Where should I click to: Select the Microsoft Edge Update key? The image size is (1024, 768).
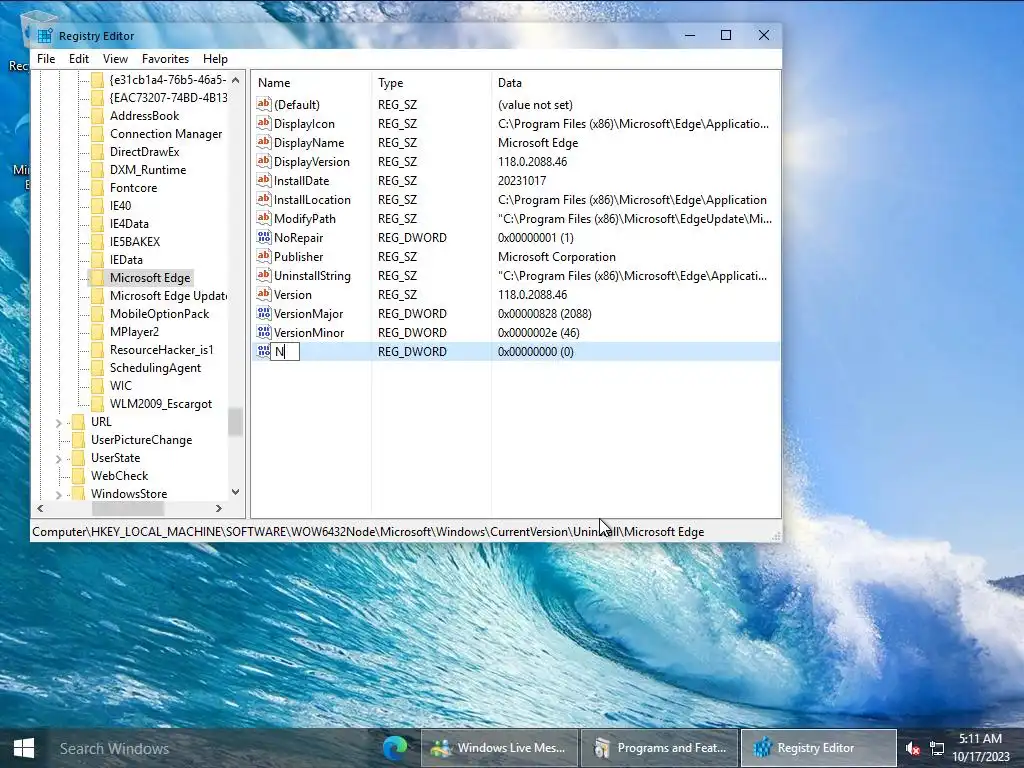coord(168,296)
